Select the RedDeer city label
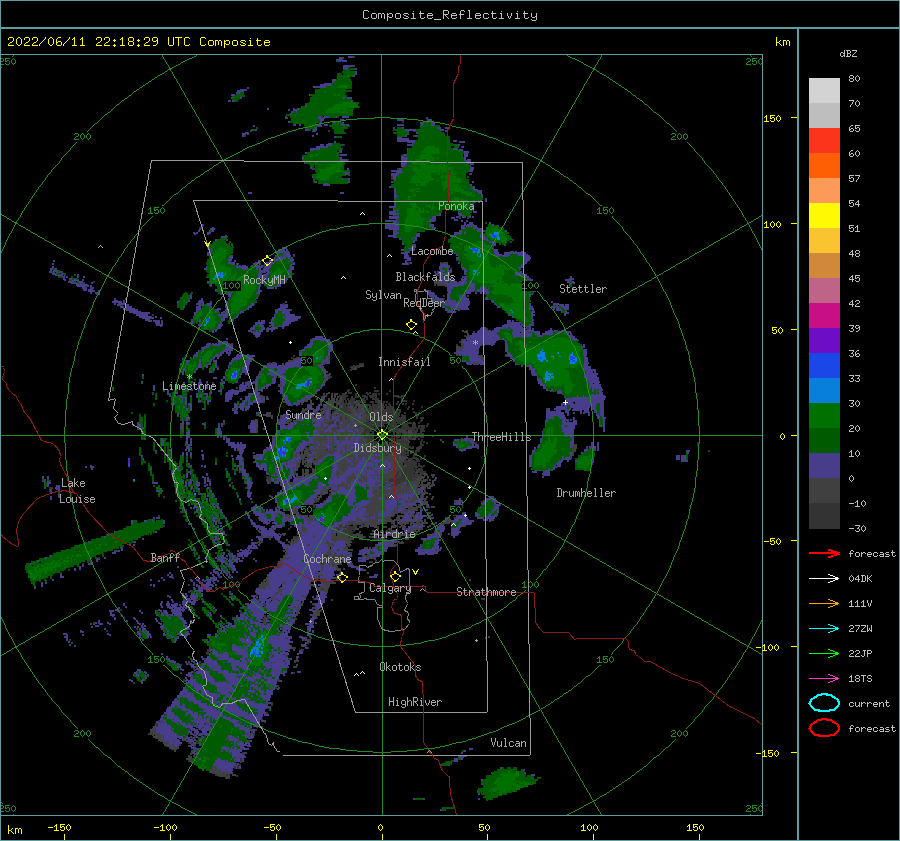This screenshot has width=900, height=841. [x=424, y=303]
